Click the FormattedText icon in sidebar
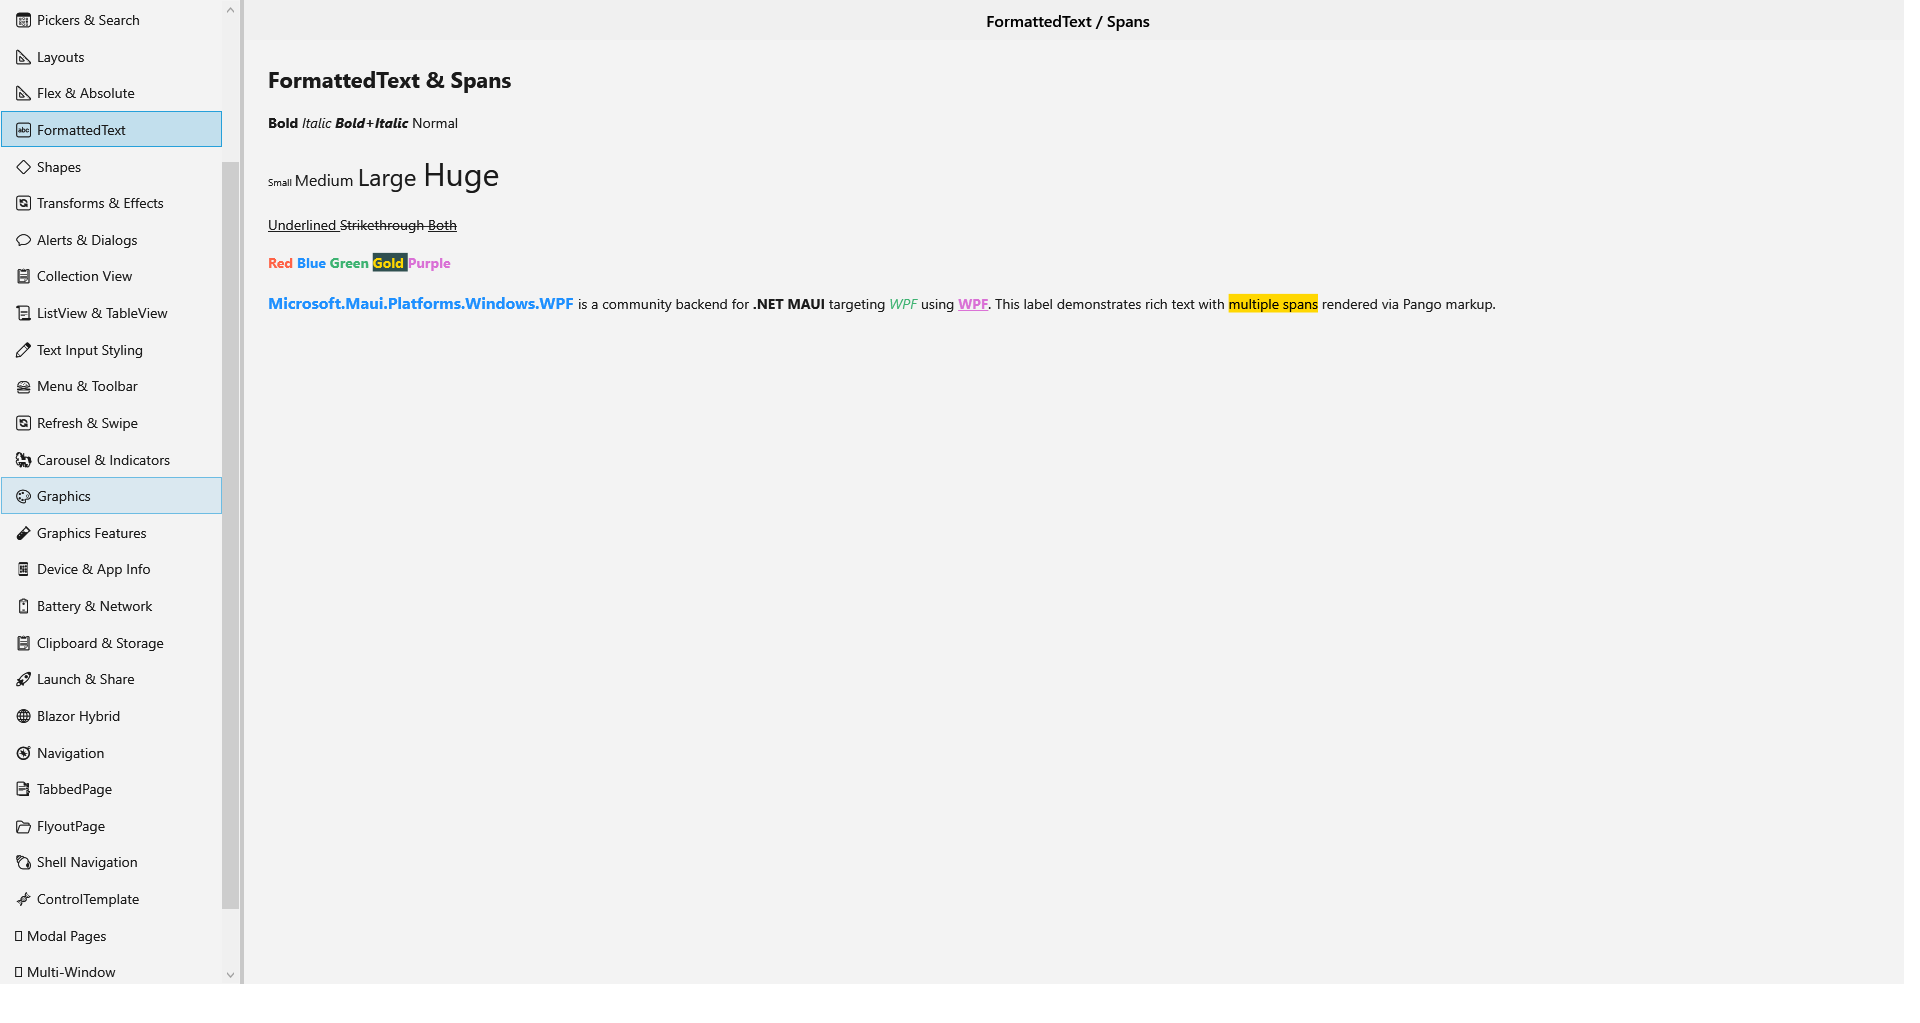Image resolution: width=1920 pixels, height=1023 pixels. [x=24, y=130]
